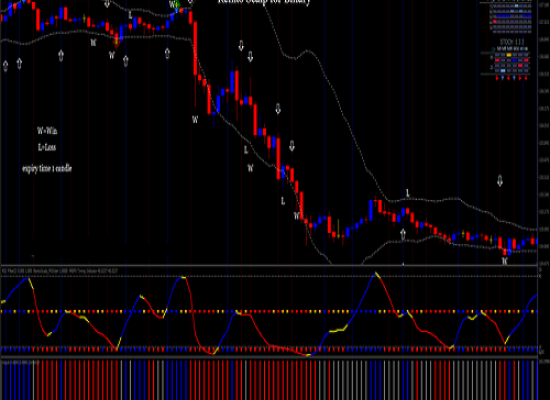Click the W marker at the bottom right of chart

504,261
